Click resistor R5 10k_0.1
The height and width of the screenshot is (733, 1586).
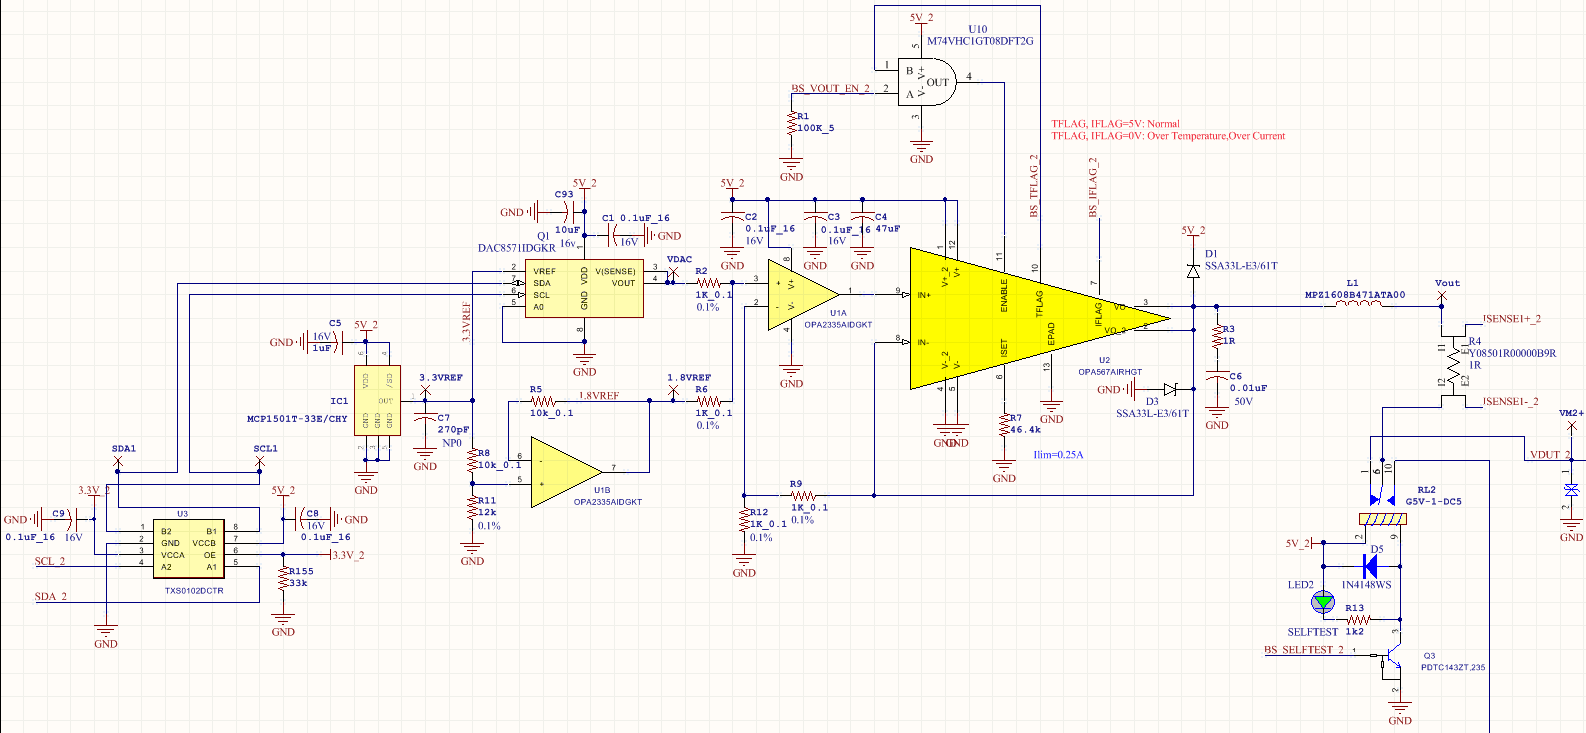543,400
